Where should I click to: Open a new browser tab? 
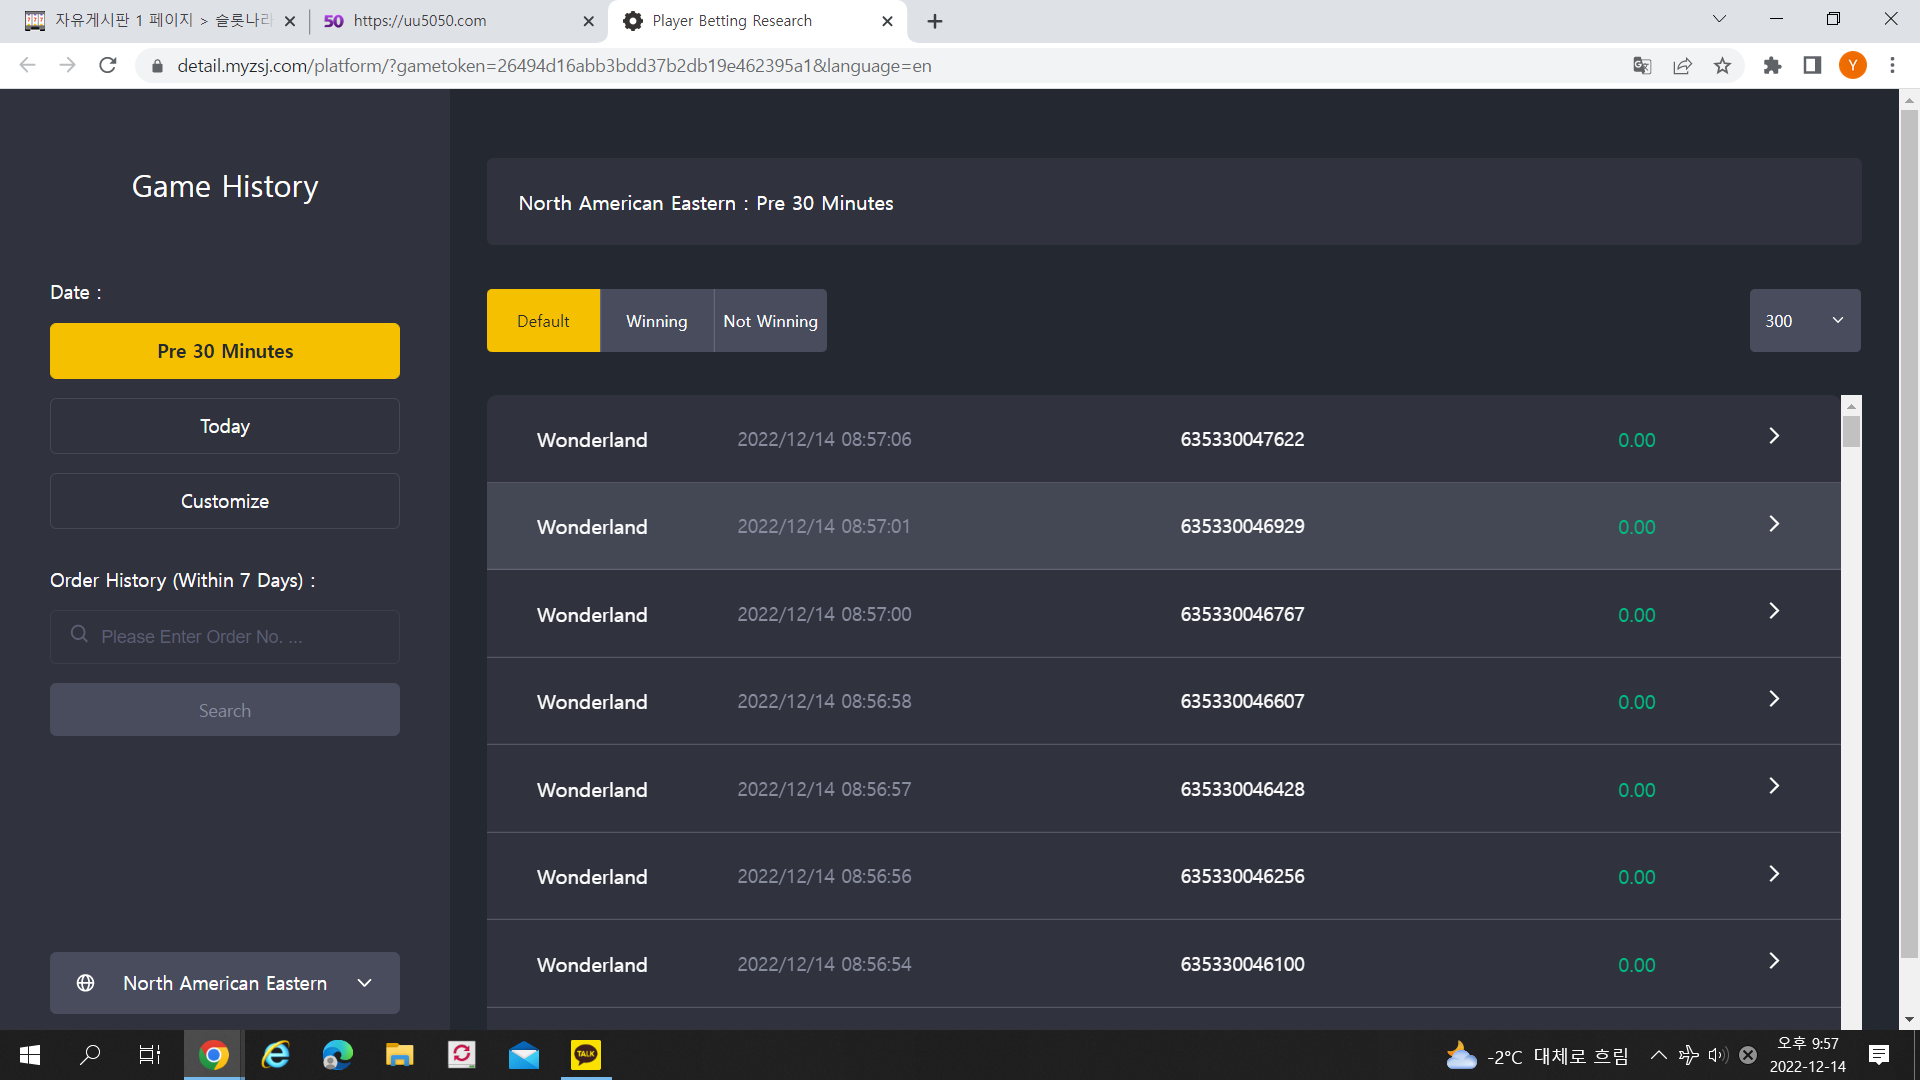tap(935, 21)
